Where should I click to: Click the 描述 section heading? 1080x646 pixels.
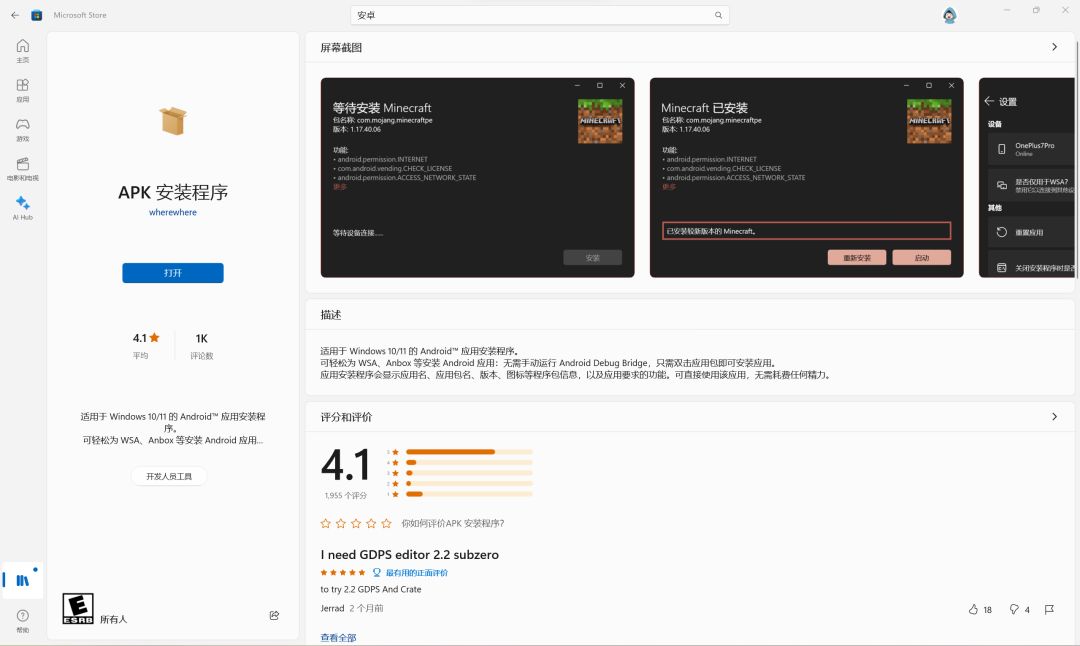tap(331, 315)
